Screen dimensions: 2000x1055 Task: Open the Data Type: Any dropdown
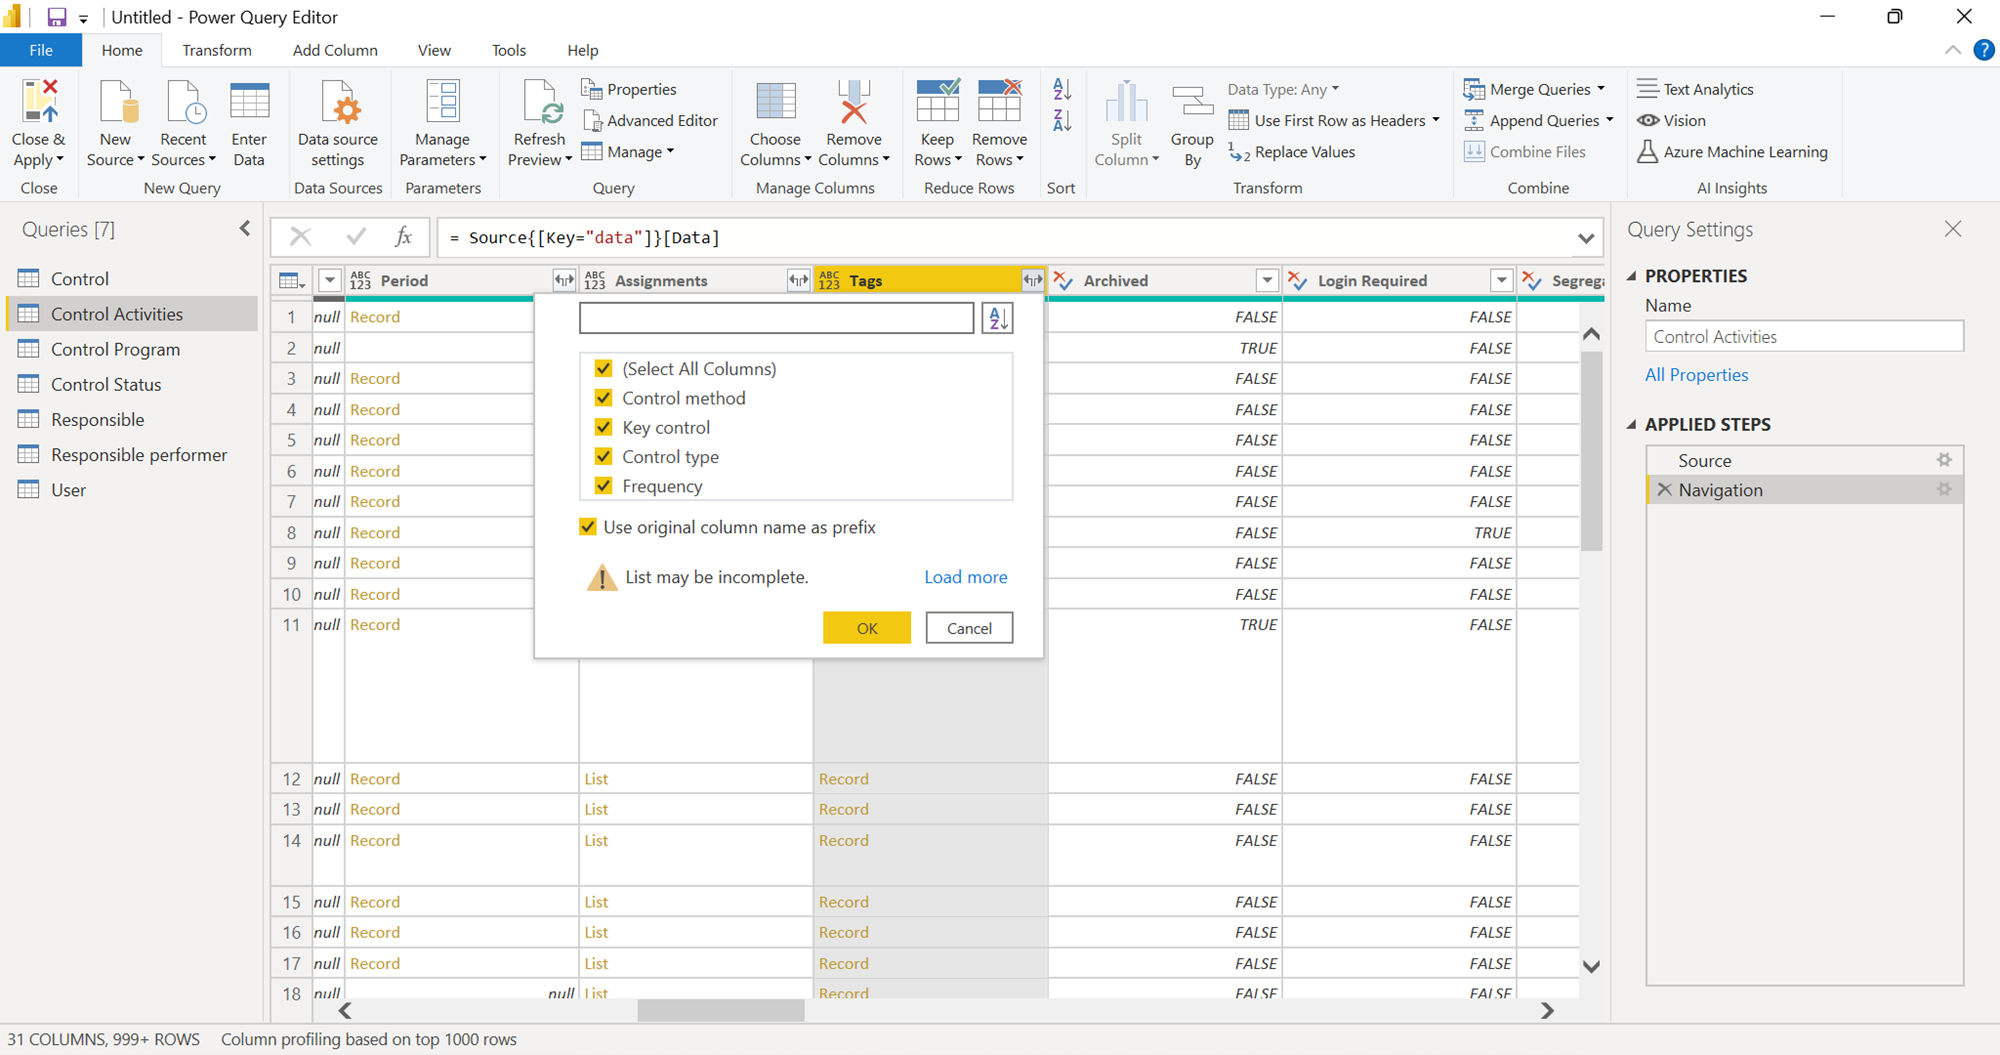point(1283,89)
